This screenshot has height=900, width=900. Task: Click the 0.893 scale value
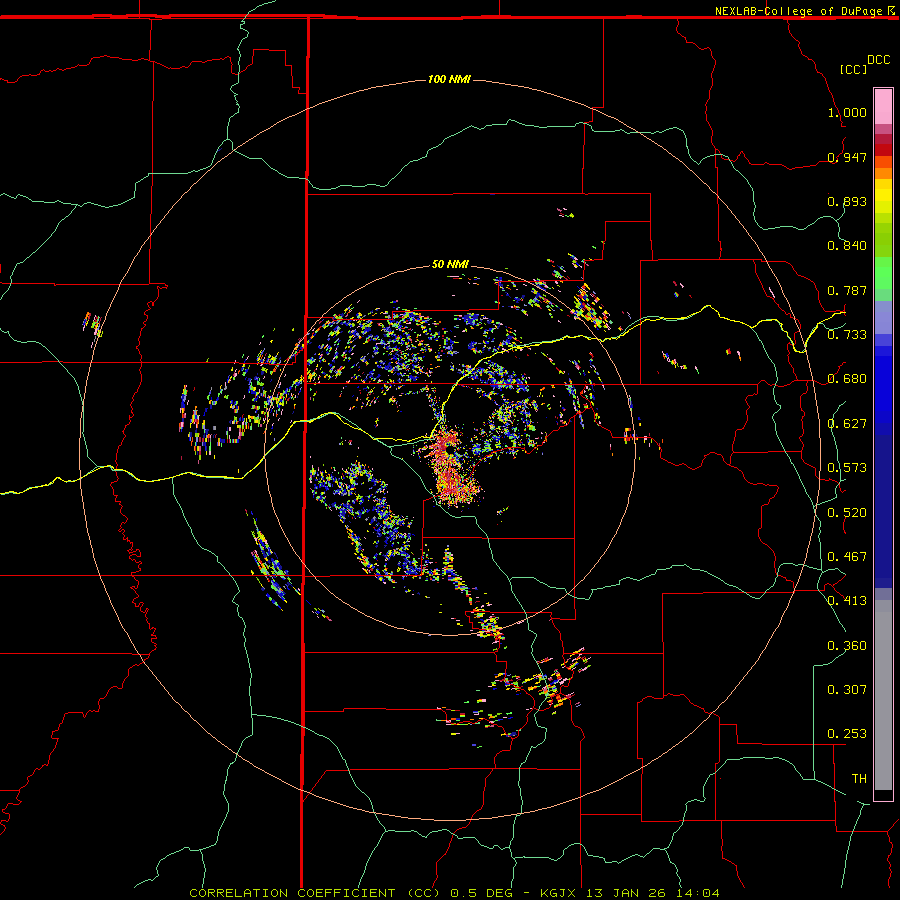847,201
